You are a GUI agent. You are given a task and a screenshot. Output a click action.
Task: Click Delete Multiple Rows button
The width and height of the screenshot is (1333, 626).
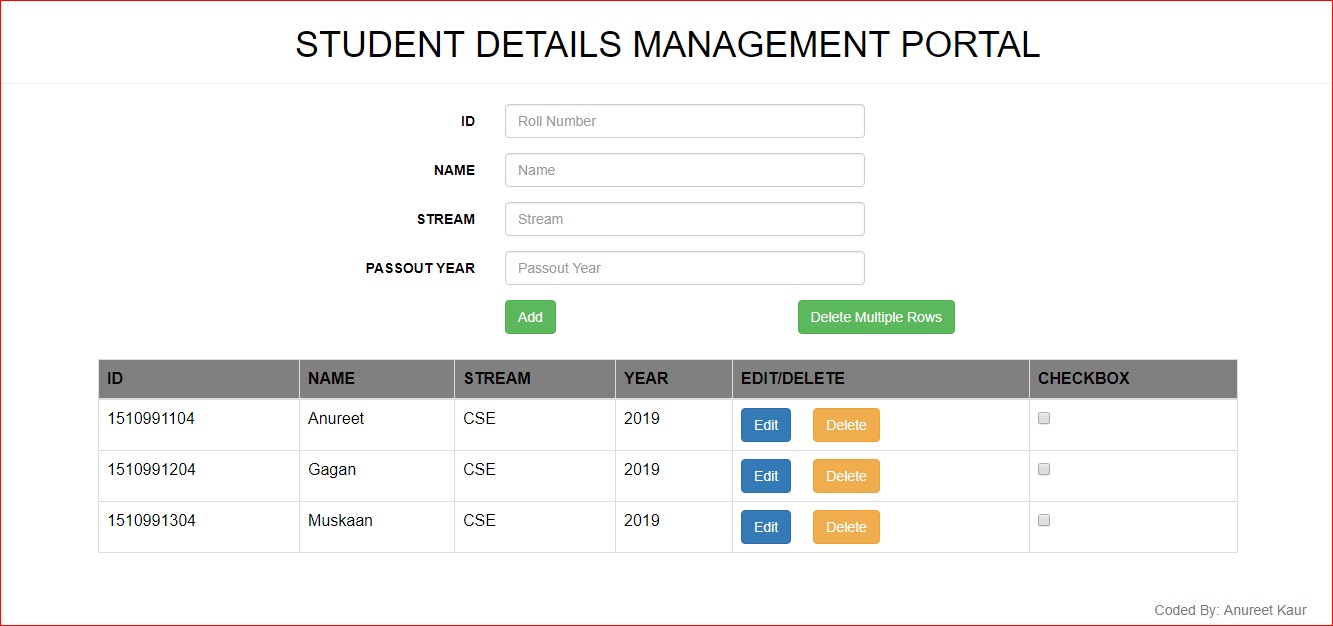coord(876,317)
